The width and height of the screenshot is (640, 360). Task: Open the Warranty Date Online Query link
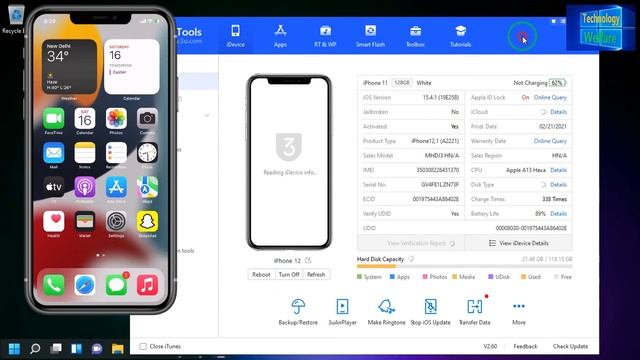[550, 141]
